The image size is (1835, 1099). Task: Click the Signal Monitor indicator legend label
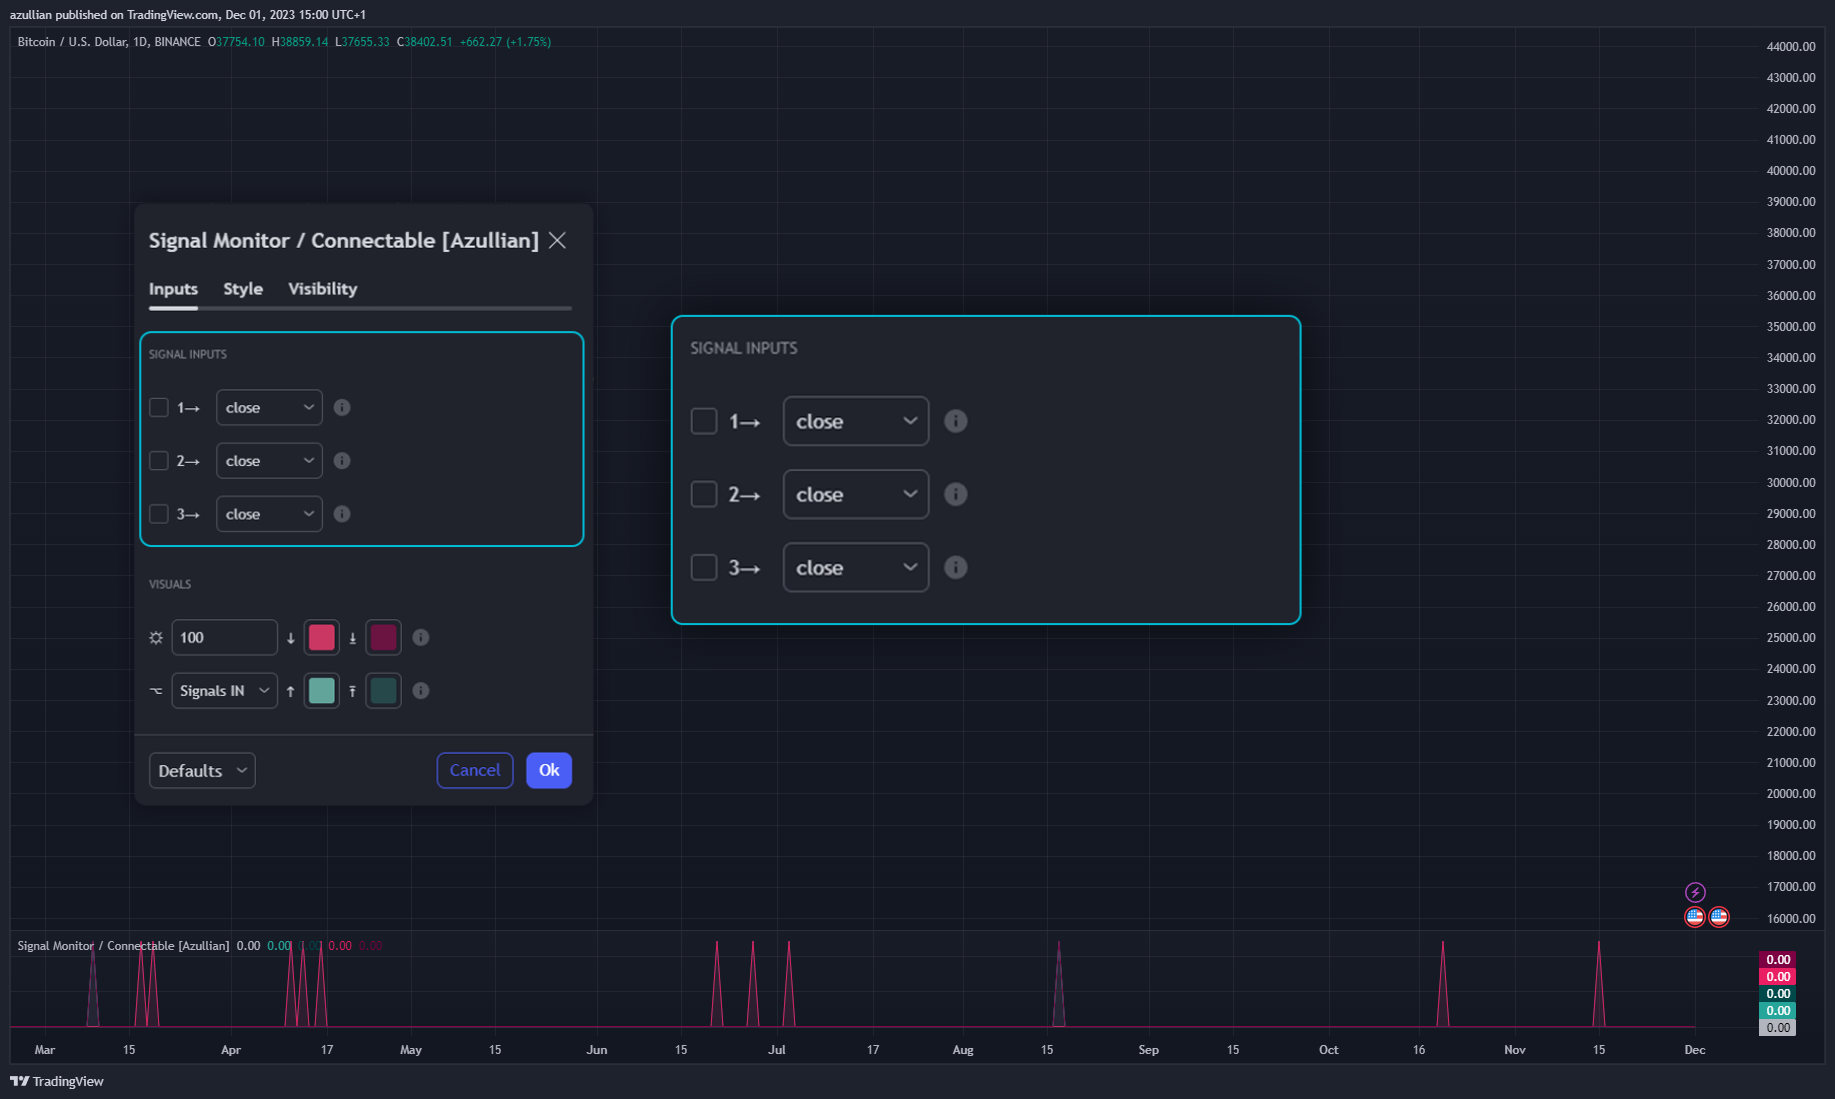pos(123,946)
